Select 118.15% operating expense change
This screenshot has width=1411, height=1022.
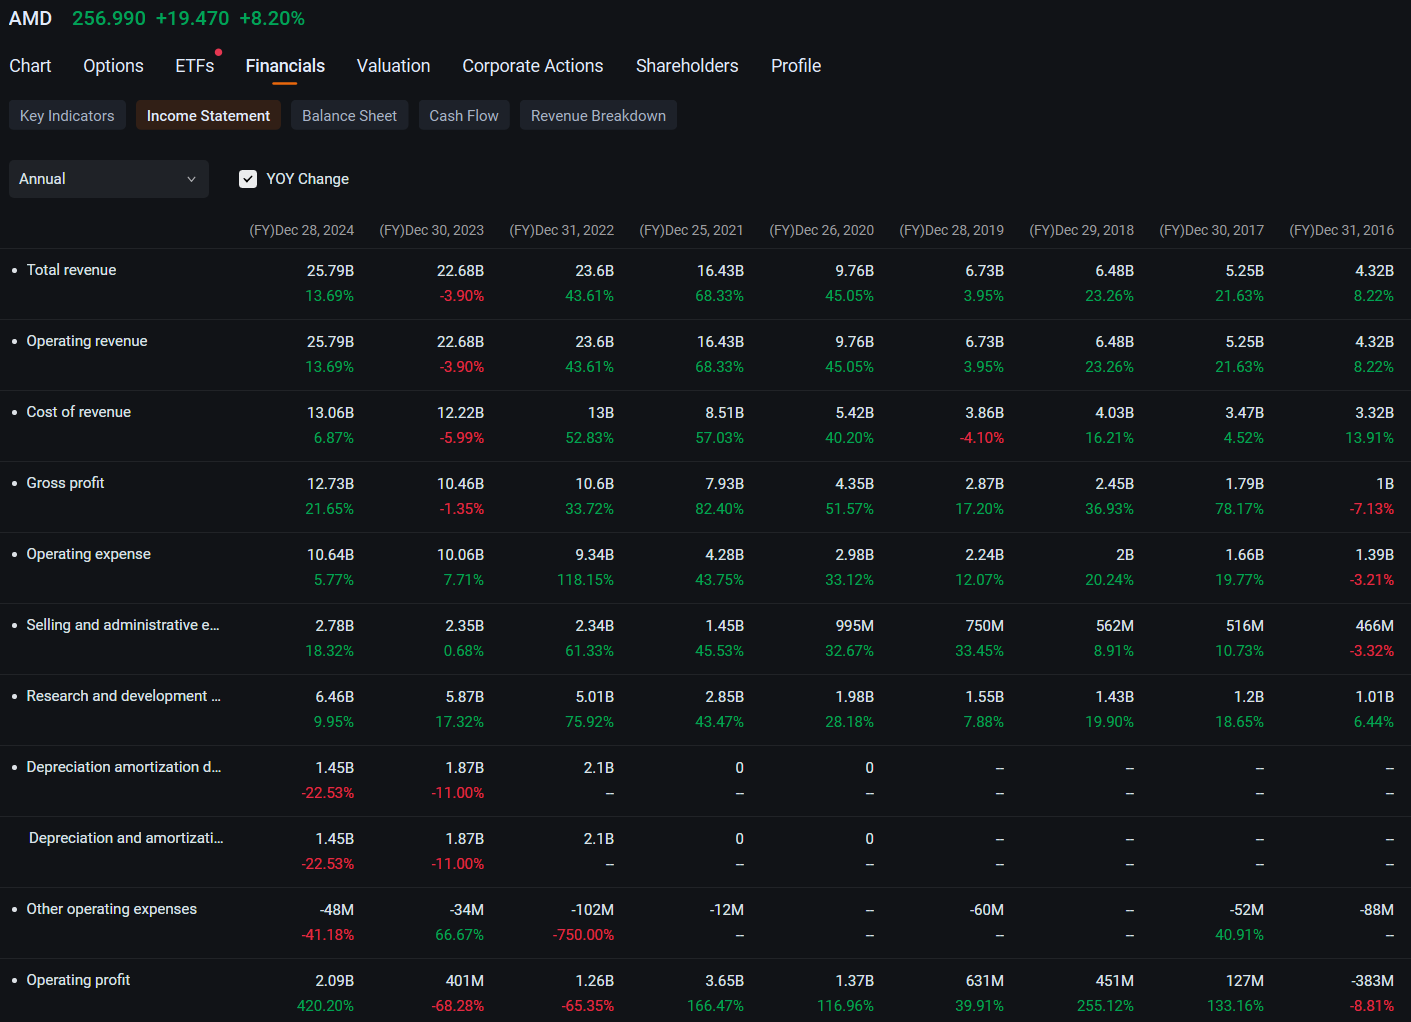click(585, 580)
